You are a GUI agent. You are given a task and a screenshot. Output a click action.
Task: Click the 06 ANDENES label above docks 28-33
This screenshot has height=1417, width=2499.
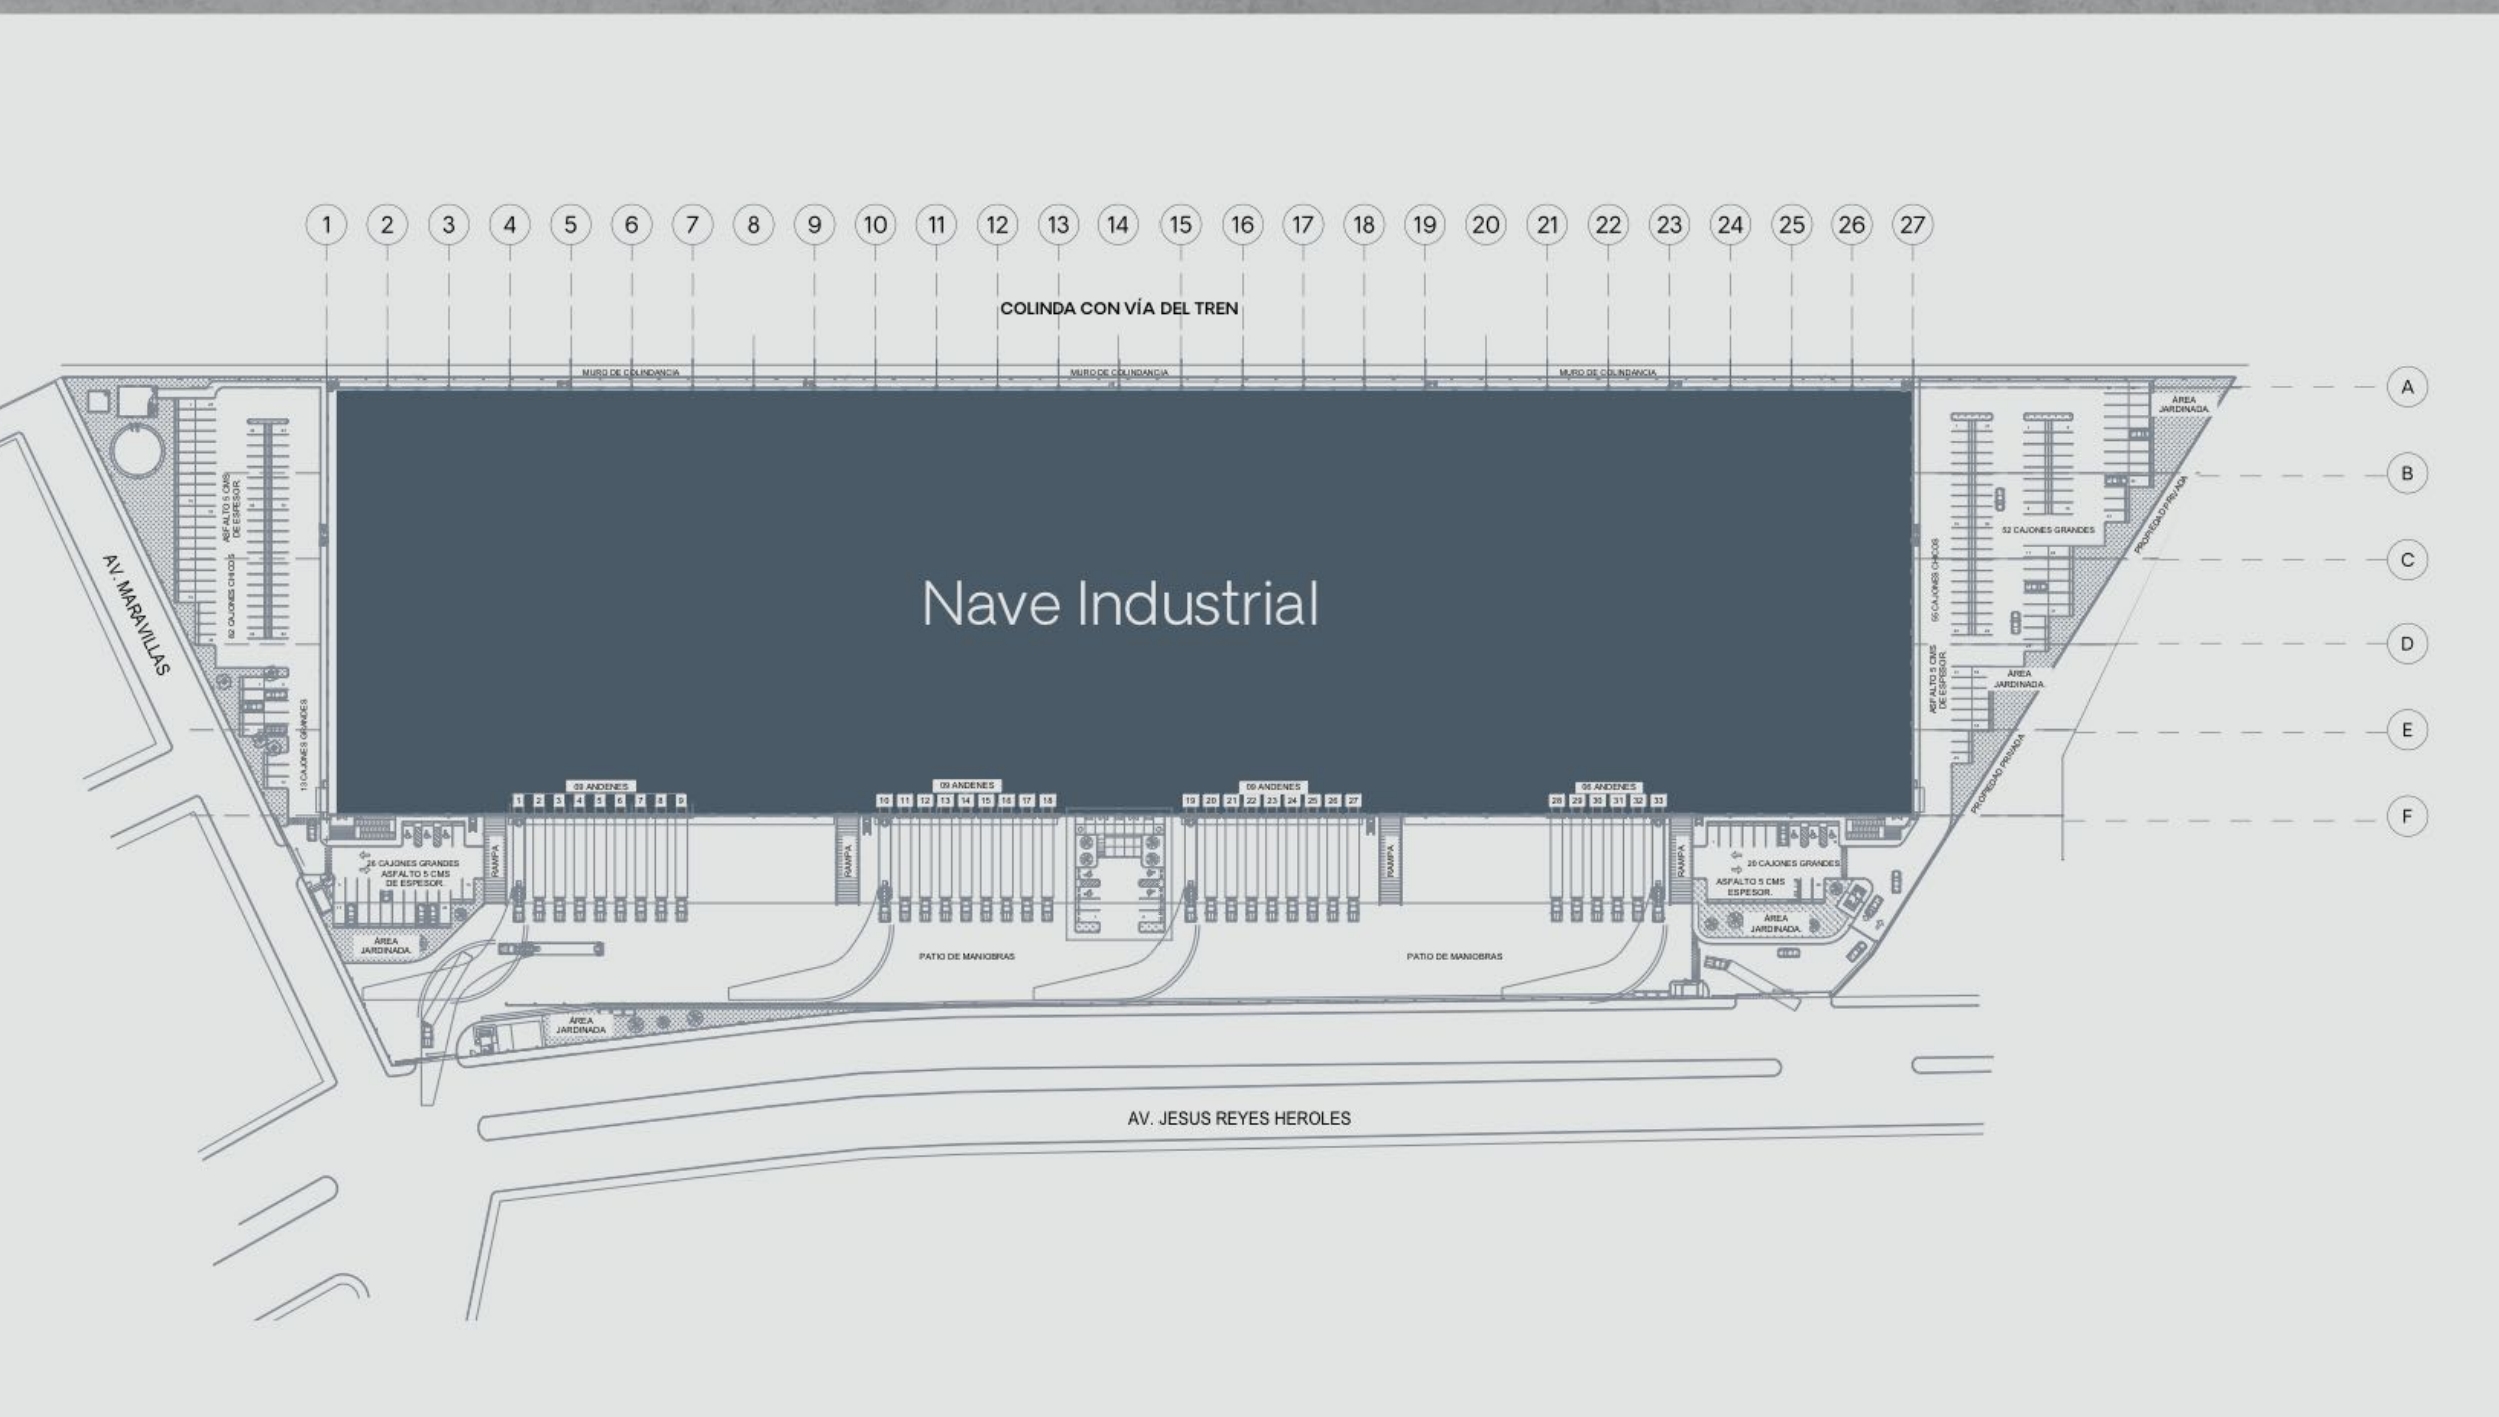[1608, 787]
